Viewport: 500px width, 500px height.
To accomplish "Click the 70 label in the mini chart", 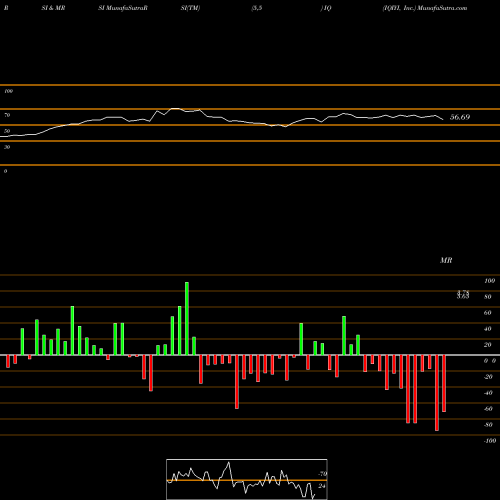I will click(323, 474).
